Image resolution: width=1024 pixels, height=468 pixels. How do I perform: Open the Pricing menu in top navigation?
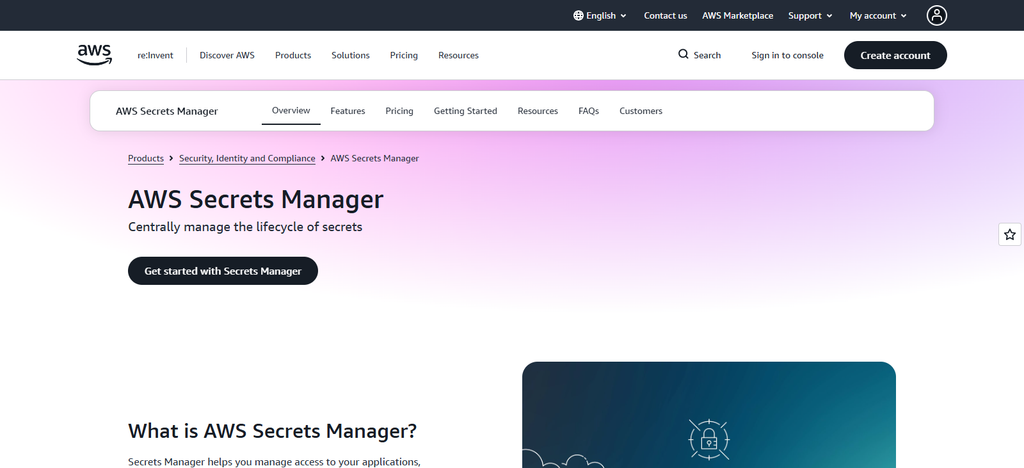(x=404, y=55)
